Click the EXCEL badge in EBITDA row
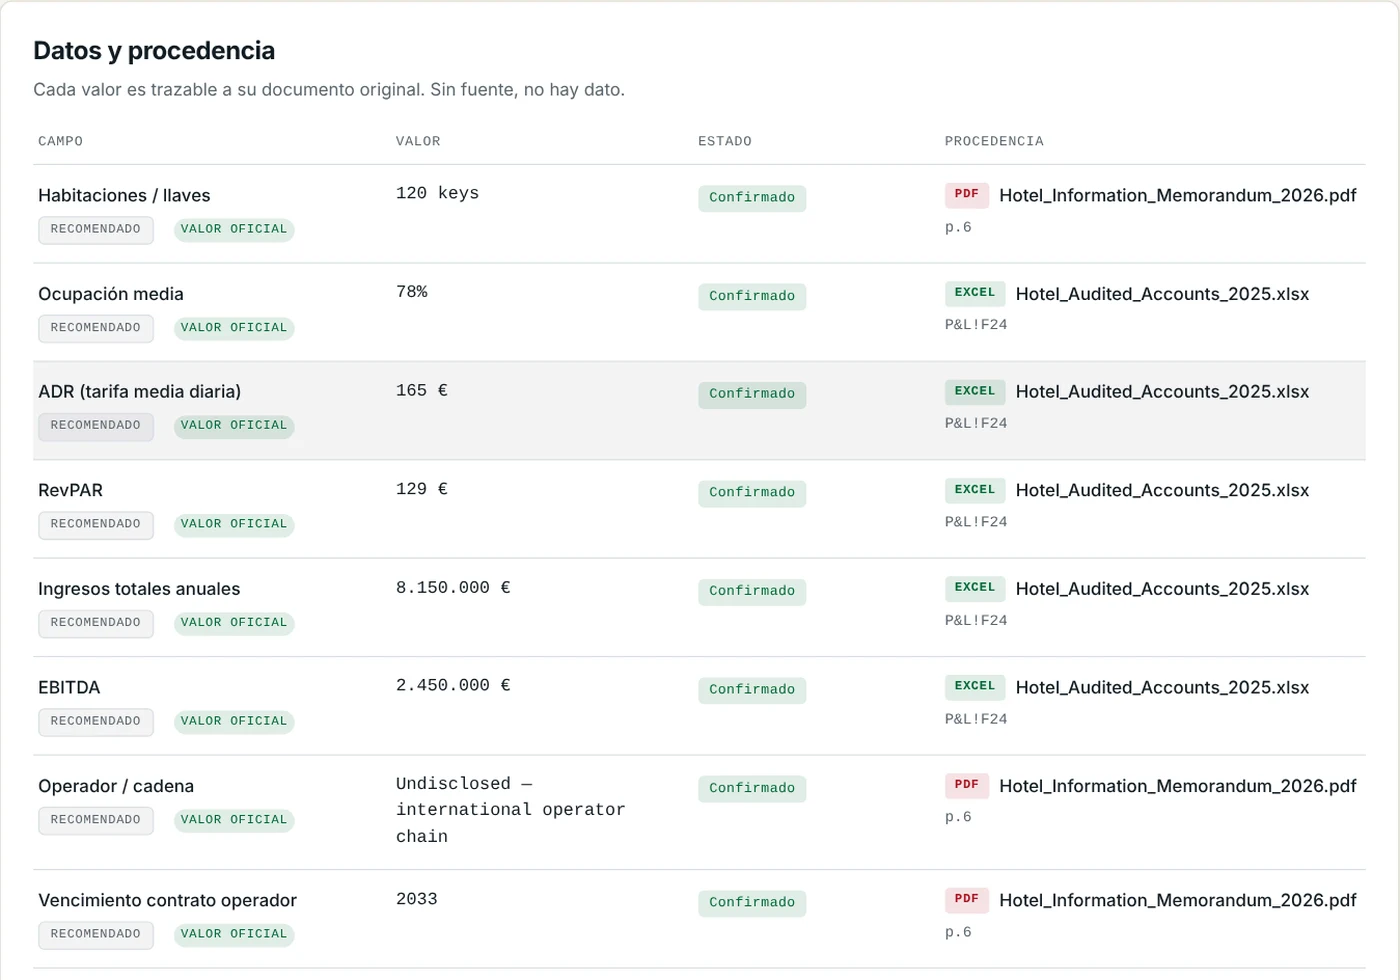Image resolution: width=1400 pixels, height=980 pixels. tap(975, 686)
